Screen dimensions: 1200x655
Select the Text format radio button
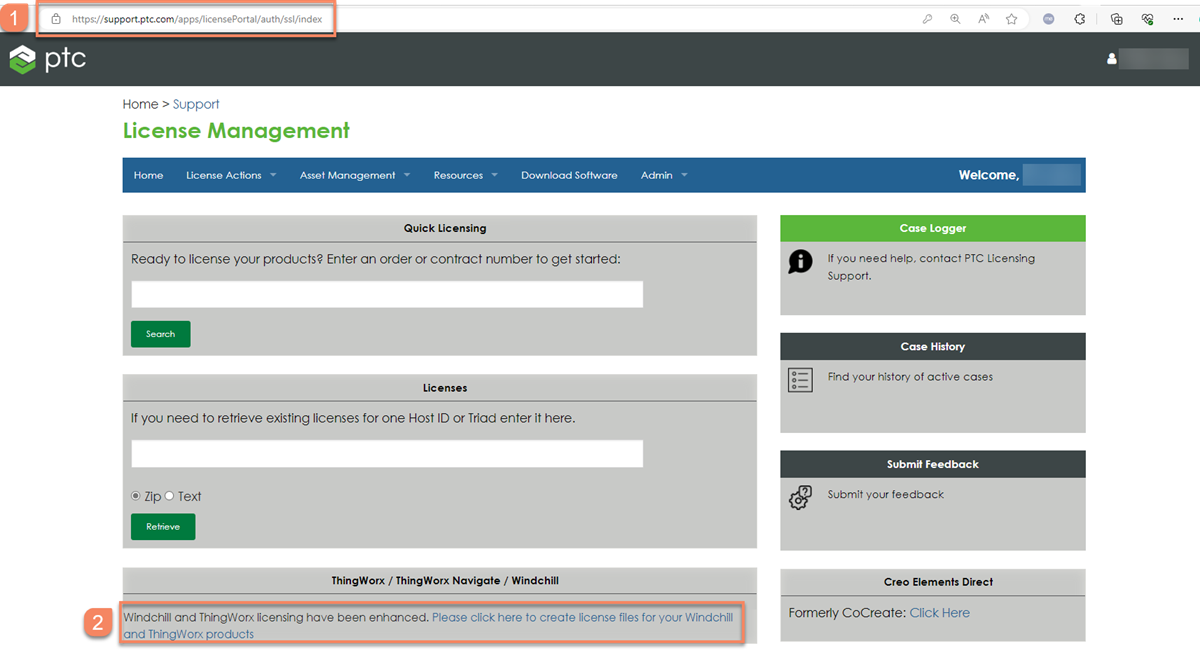(x=169, y=496)
